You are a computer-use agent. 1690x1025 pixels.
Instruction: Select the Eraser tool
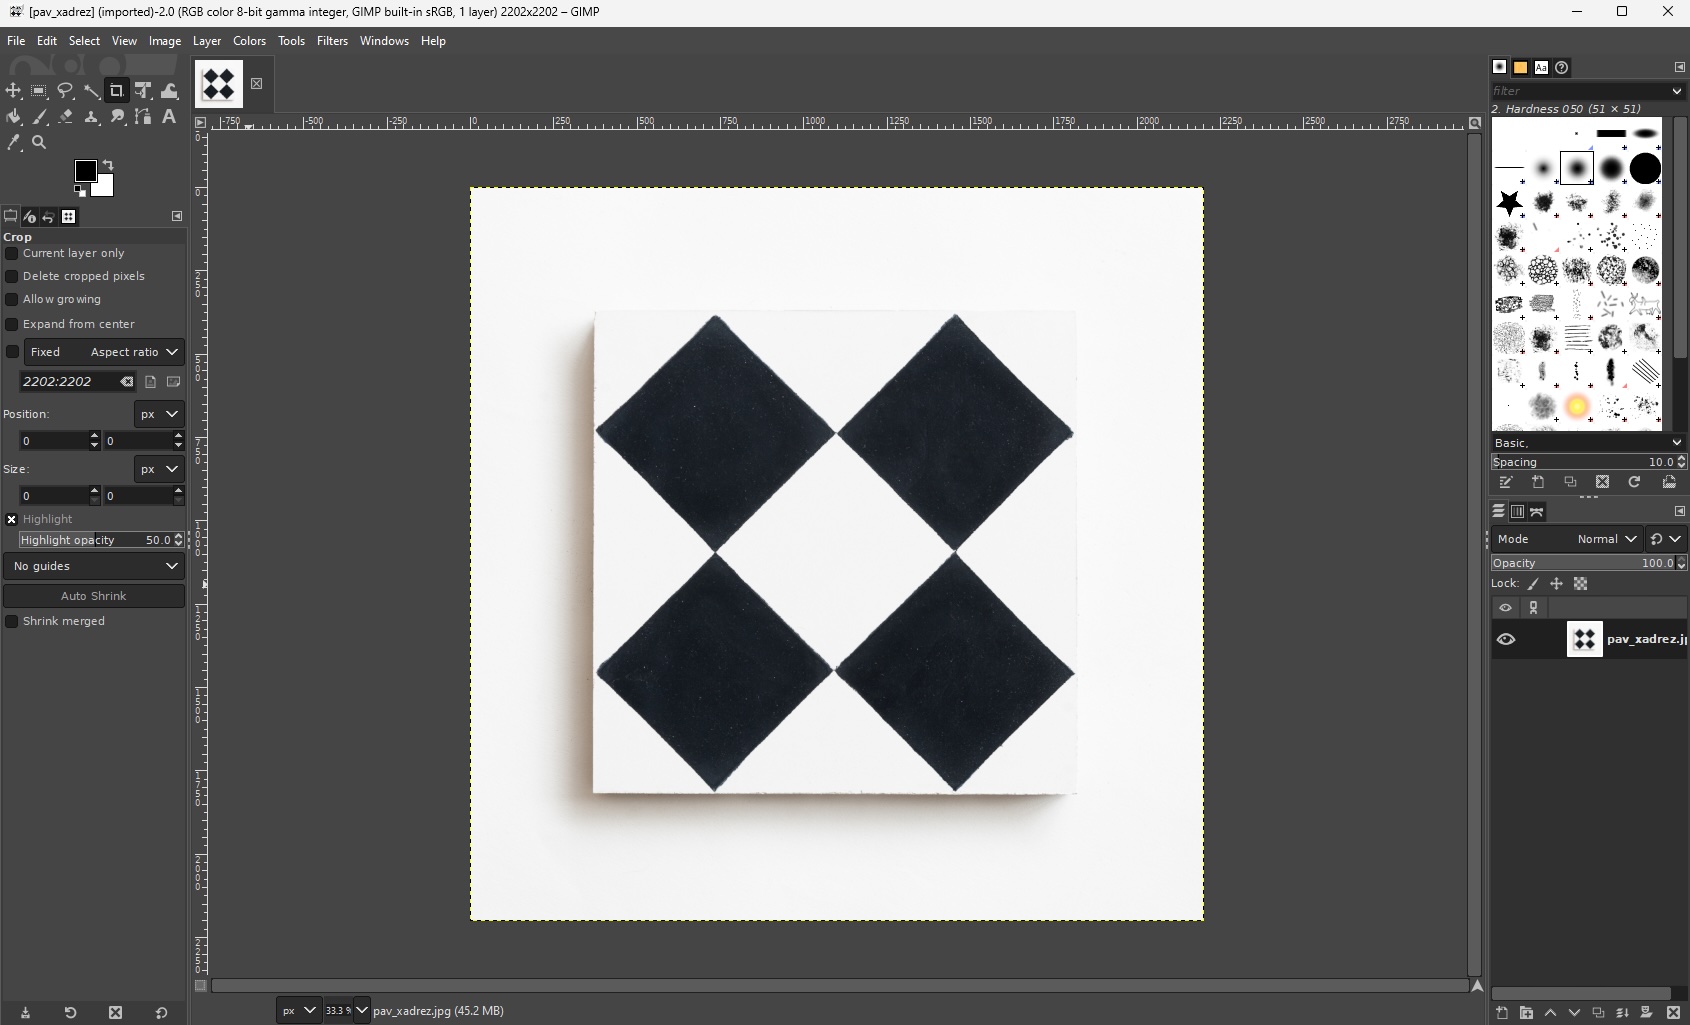click(x=65, y=117)
